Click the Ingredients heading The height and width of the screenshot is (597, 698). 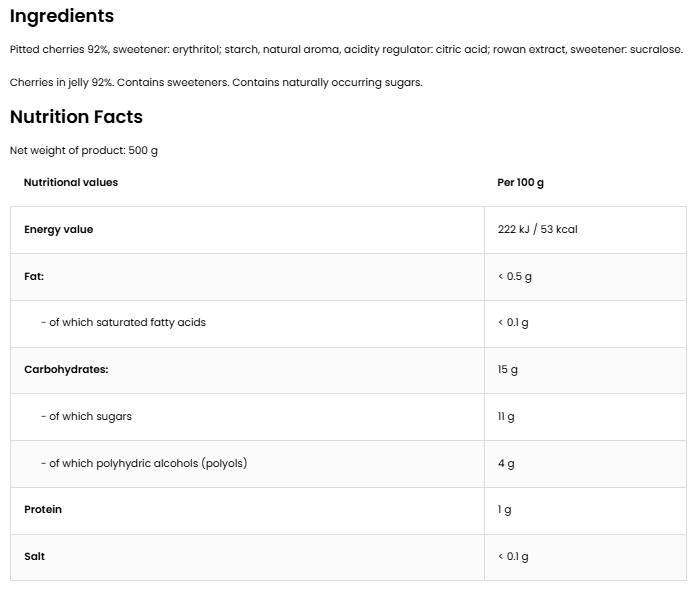click(x=62, y=16)
